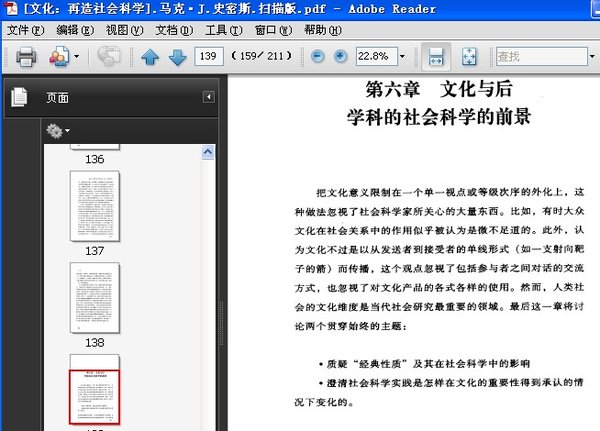Select page 138 thumbnail
This screenshot has height=431, width=600.
(x=95, y=298)
